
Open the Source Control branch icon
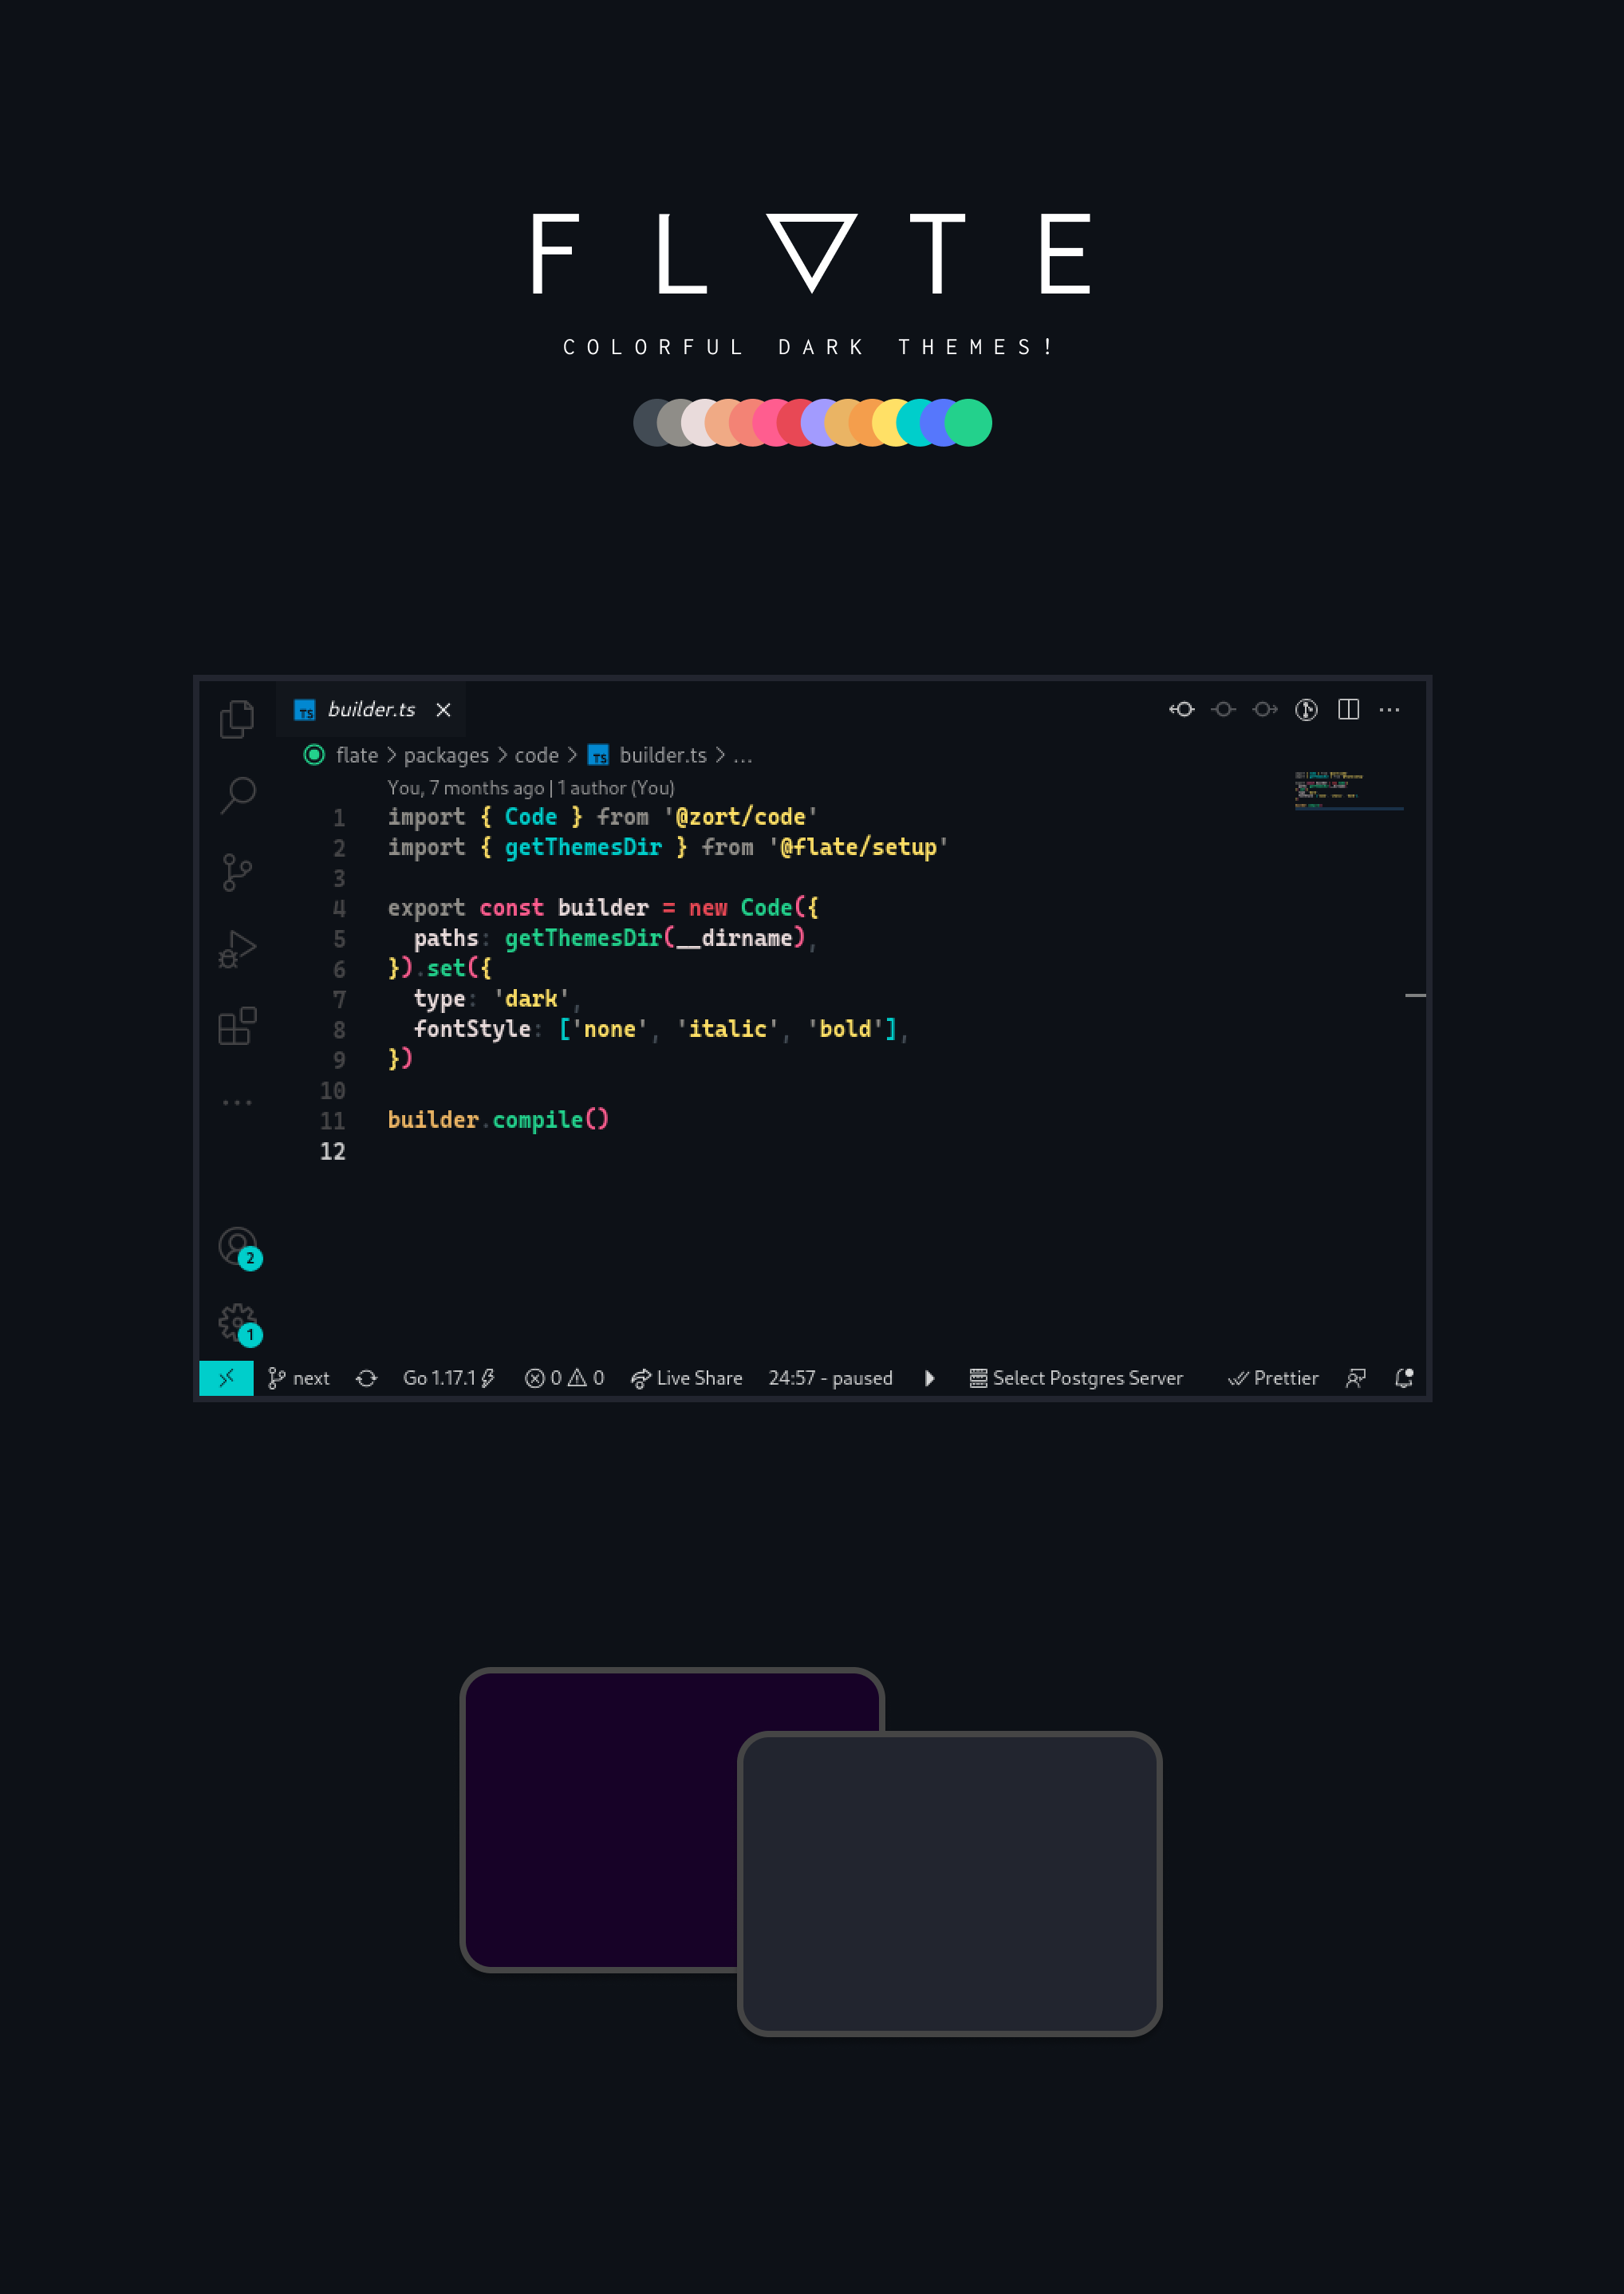(x=237, y=872)
